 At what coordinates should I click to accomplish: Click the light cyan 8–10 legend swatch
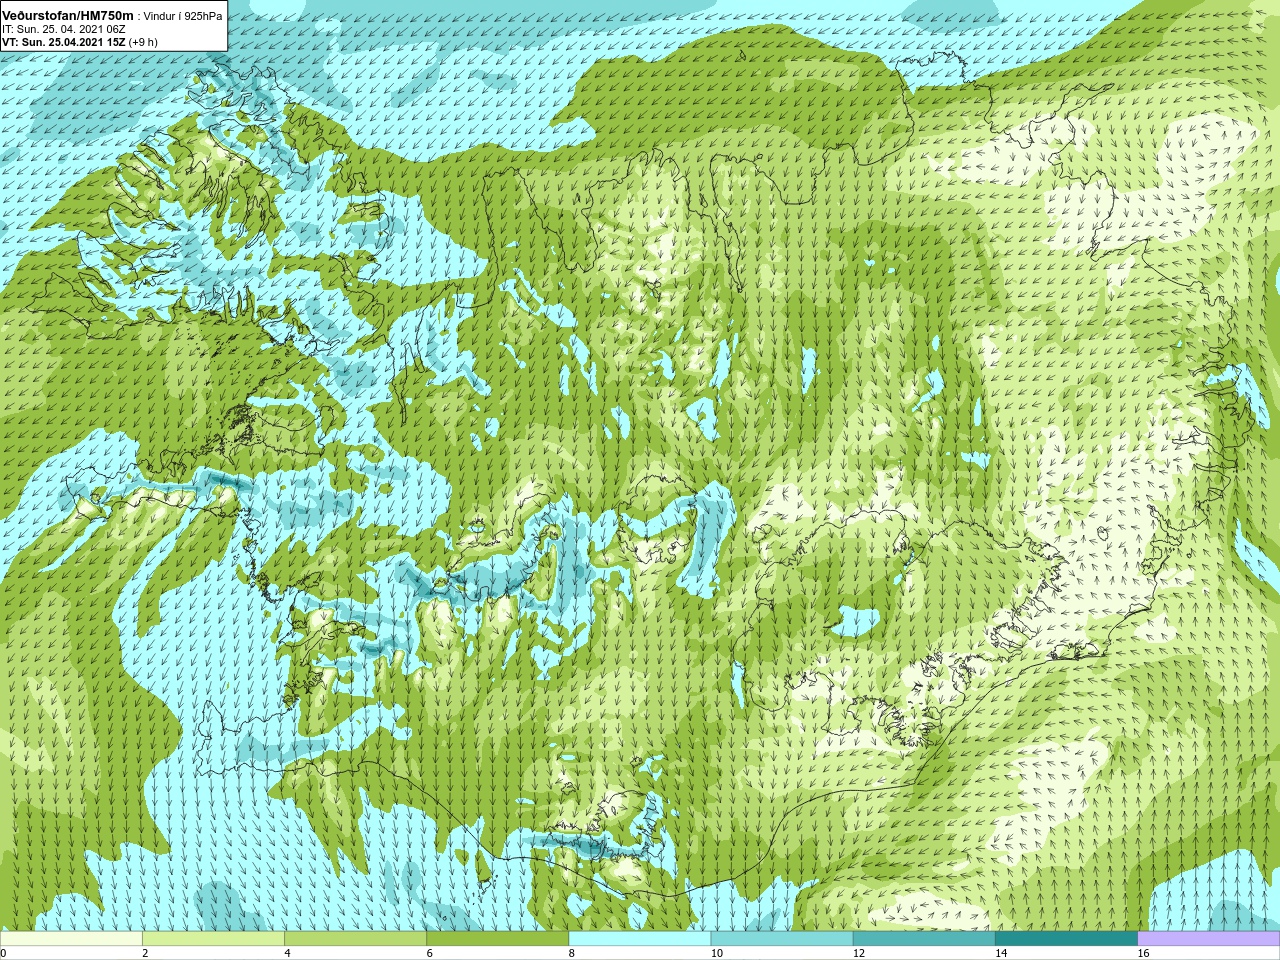[x=640, y=939]
